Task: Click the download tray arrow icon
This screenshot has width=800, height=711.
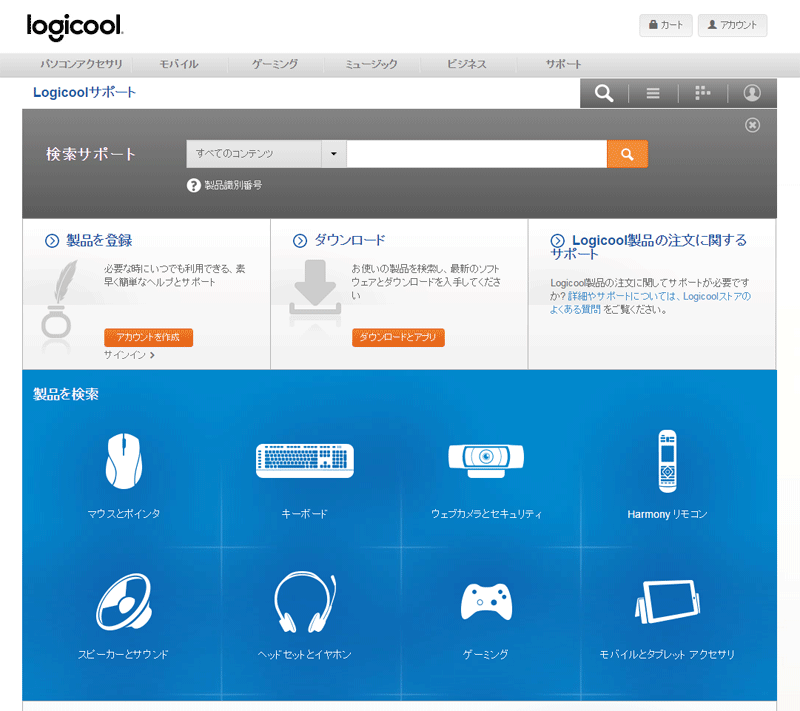Action: (x=315, y=288)
